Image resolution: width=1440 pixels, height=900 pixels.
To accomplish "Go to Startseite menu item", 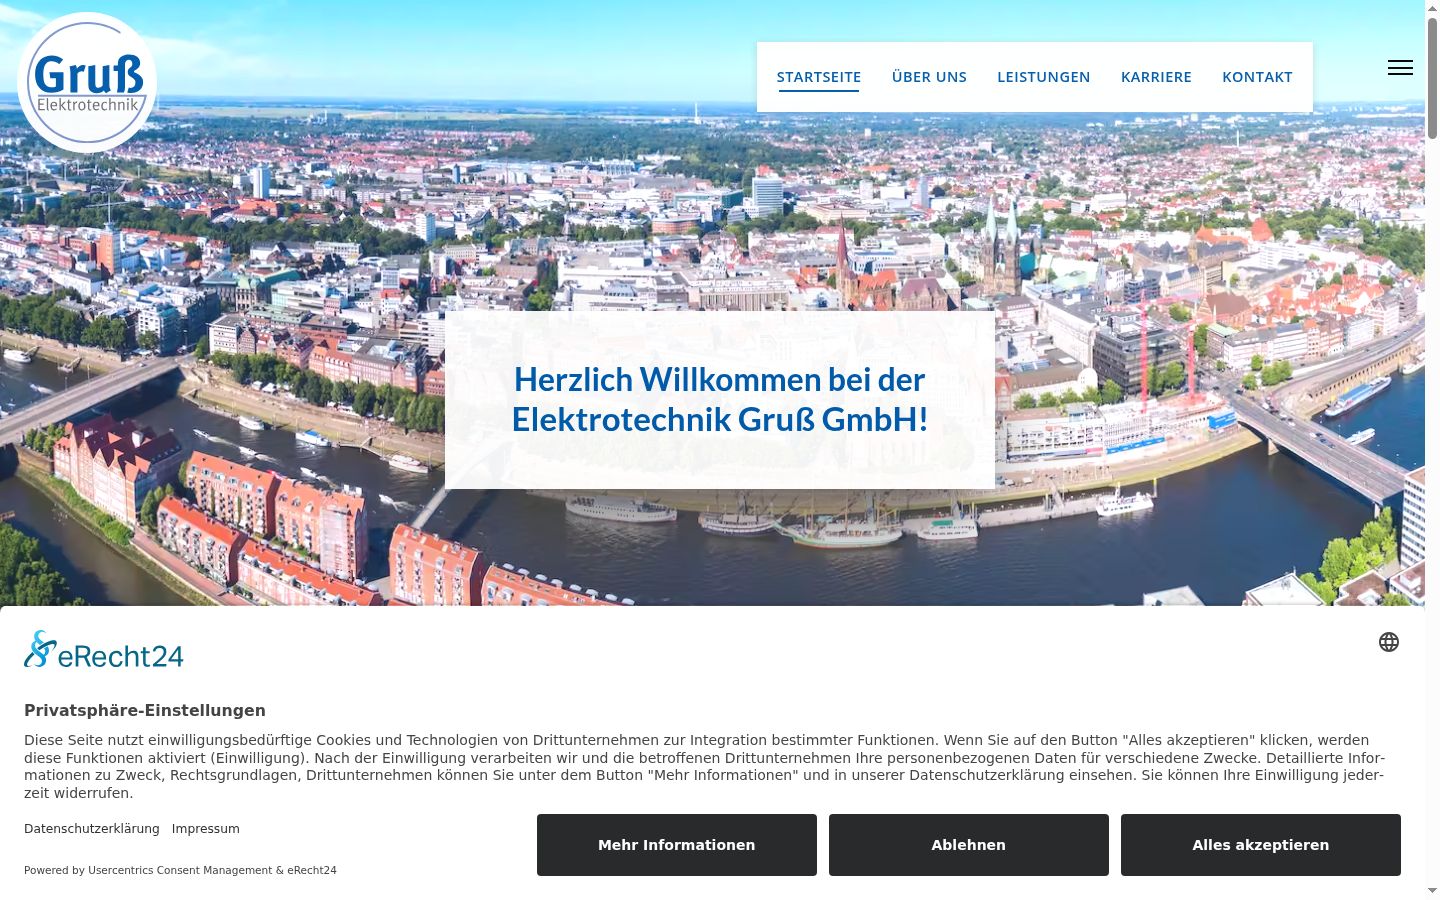I will pyautogui.click(x=819, y=77).
